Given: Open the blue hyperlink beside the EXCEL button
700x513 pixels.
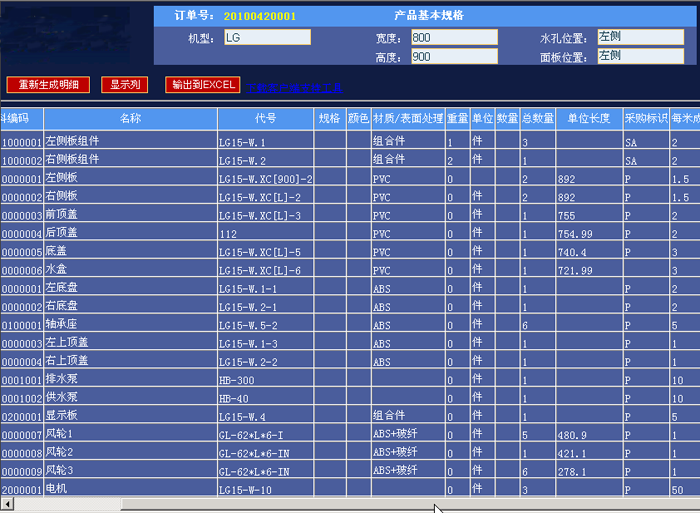Looking at the screenshot, I should click(x=294, y=87).
